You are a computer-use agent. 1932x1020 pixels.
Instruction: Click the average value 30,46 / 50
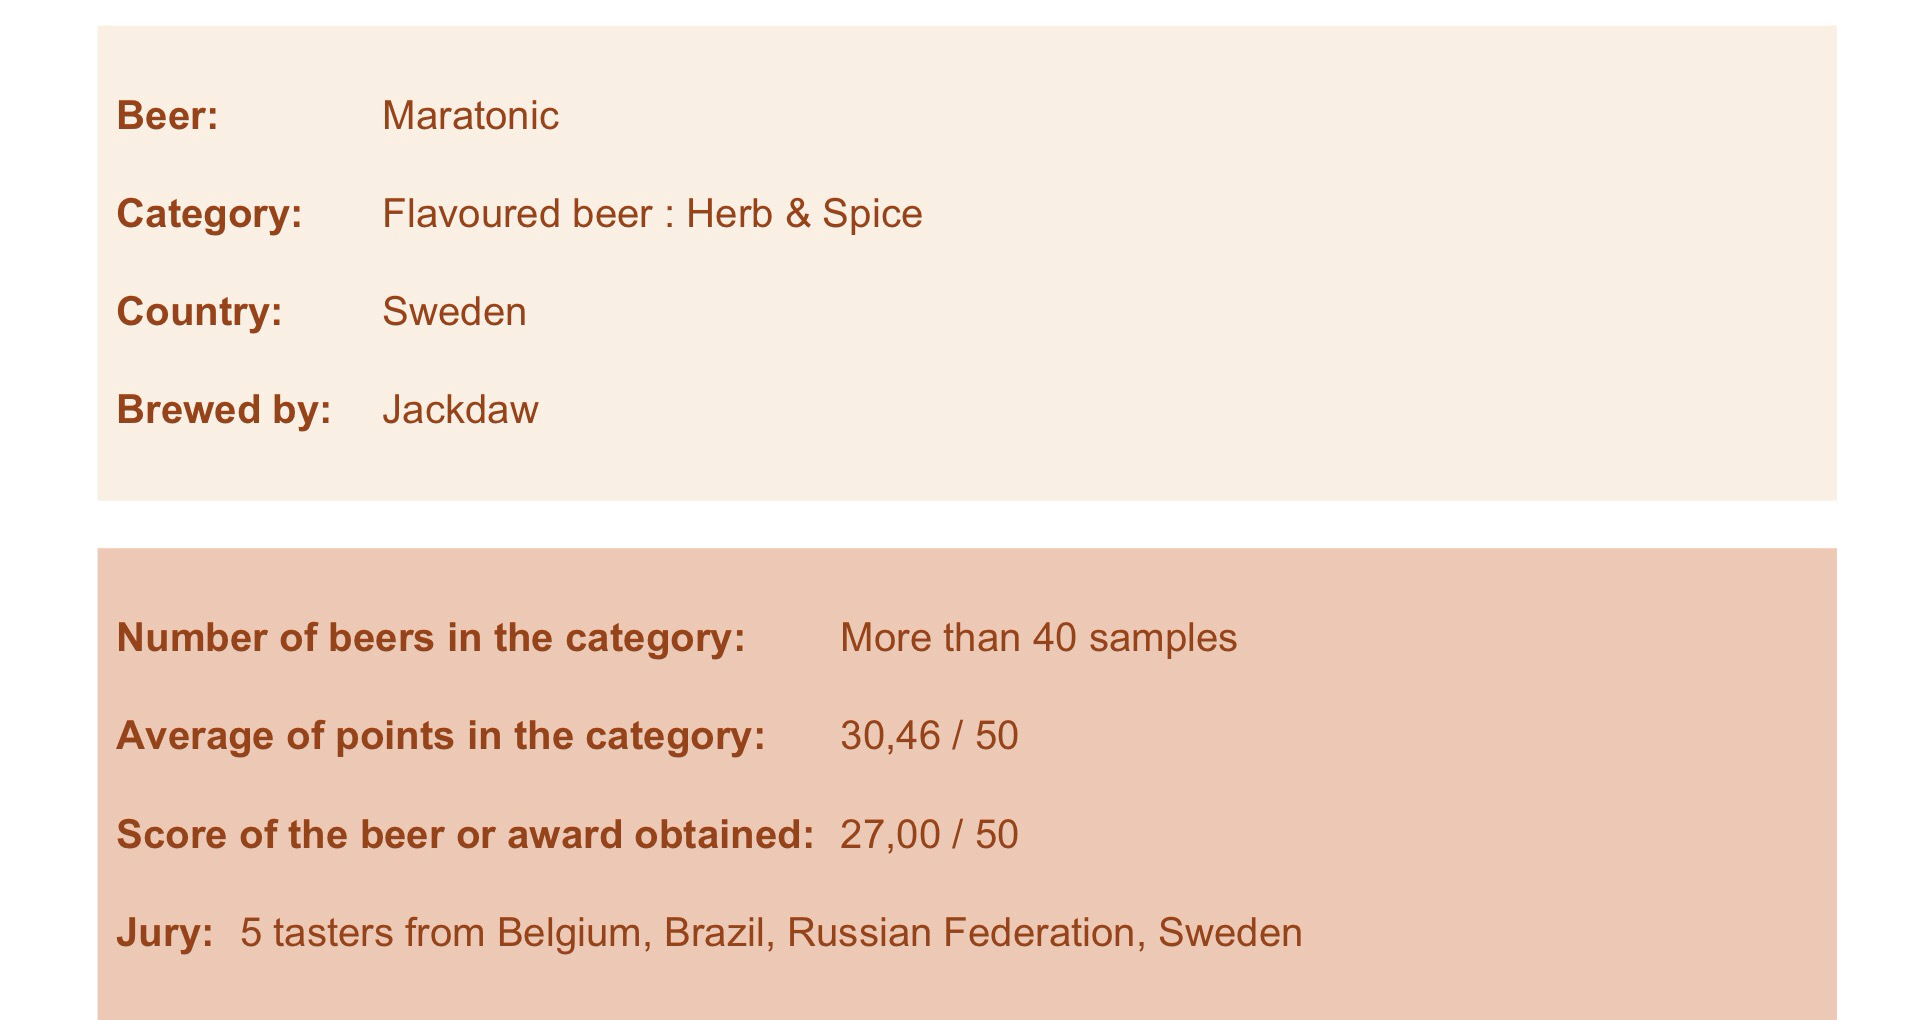click(x=929, y=736)
